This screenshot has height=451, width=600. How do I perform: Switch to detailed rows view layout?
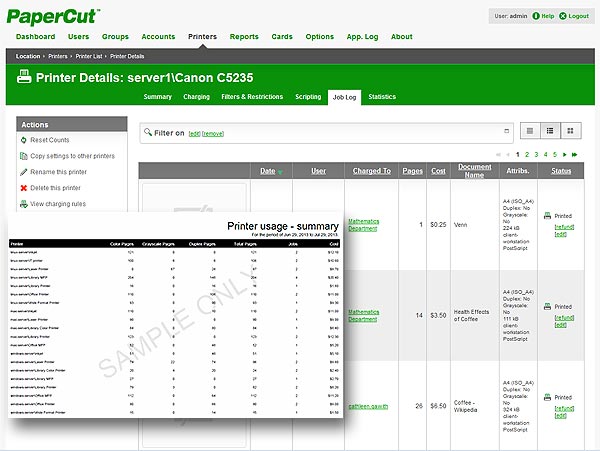[x=549, y=131]
